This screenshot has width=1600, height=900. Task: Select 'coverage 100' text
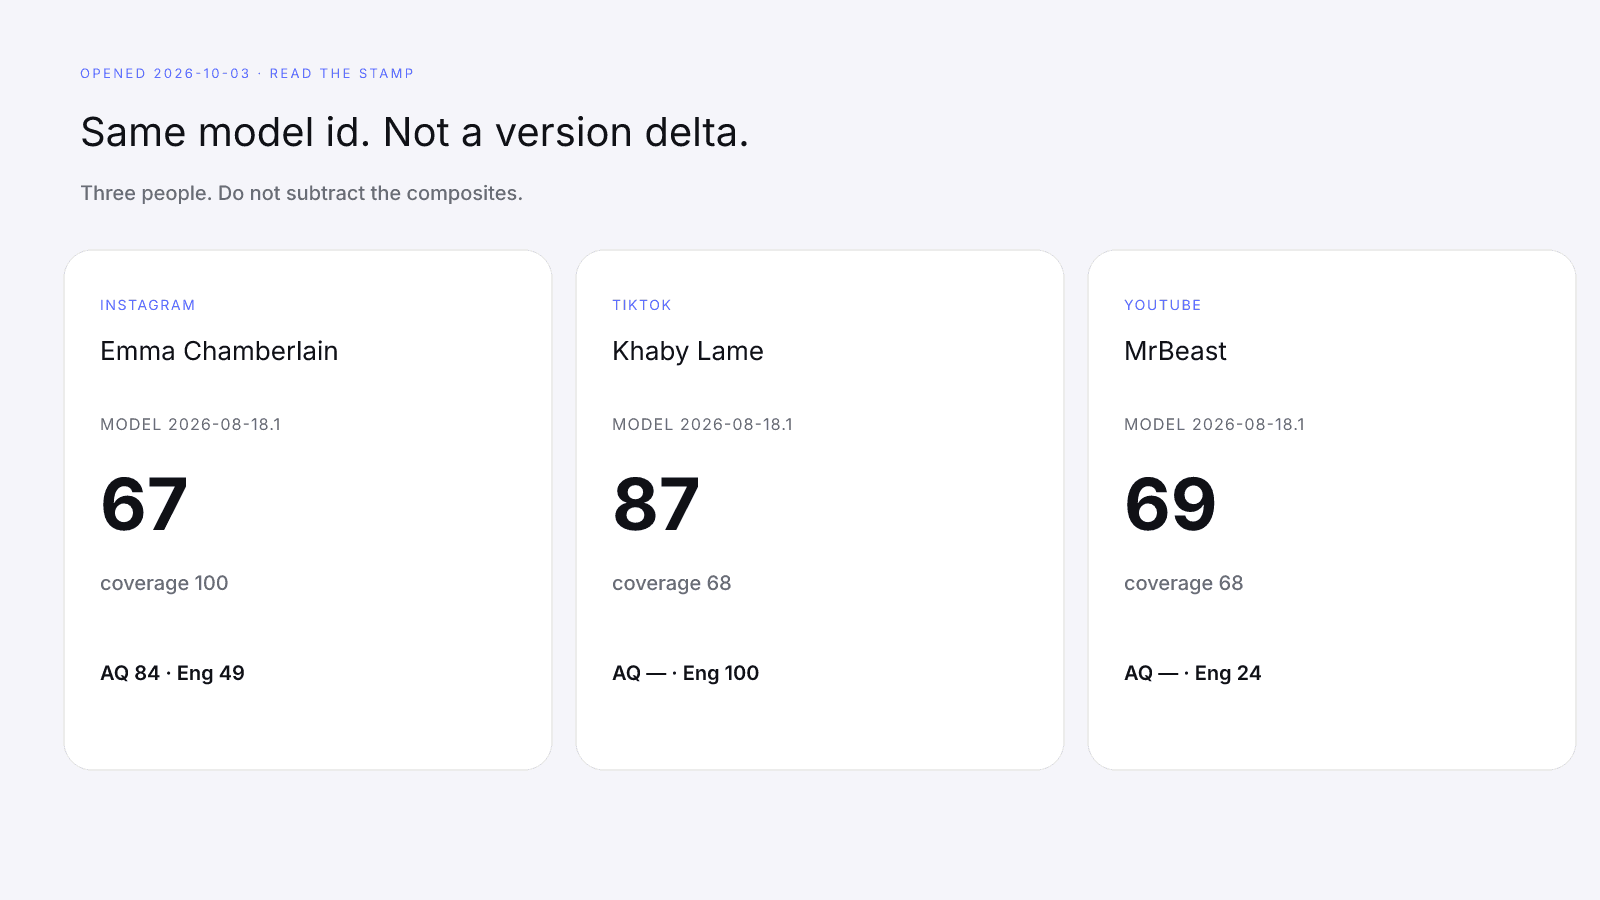tap(164, 583)
